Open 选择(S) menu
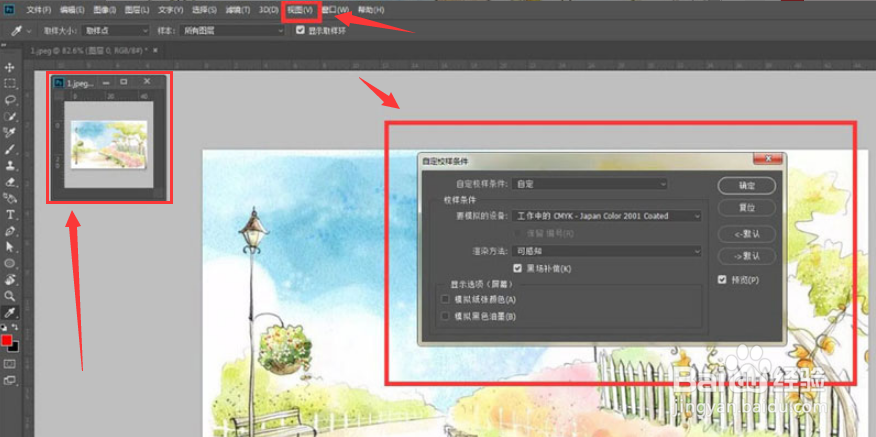The width and height of the screenshot is (876, 437). pos(204,10)
